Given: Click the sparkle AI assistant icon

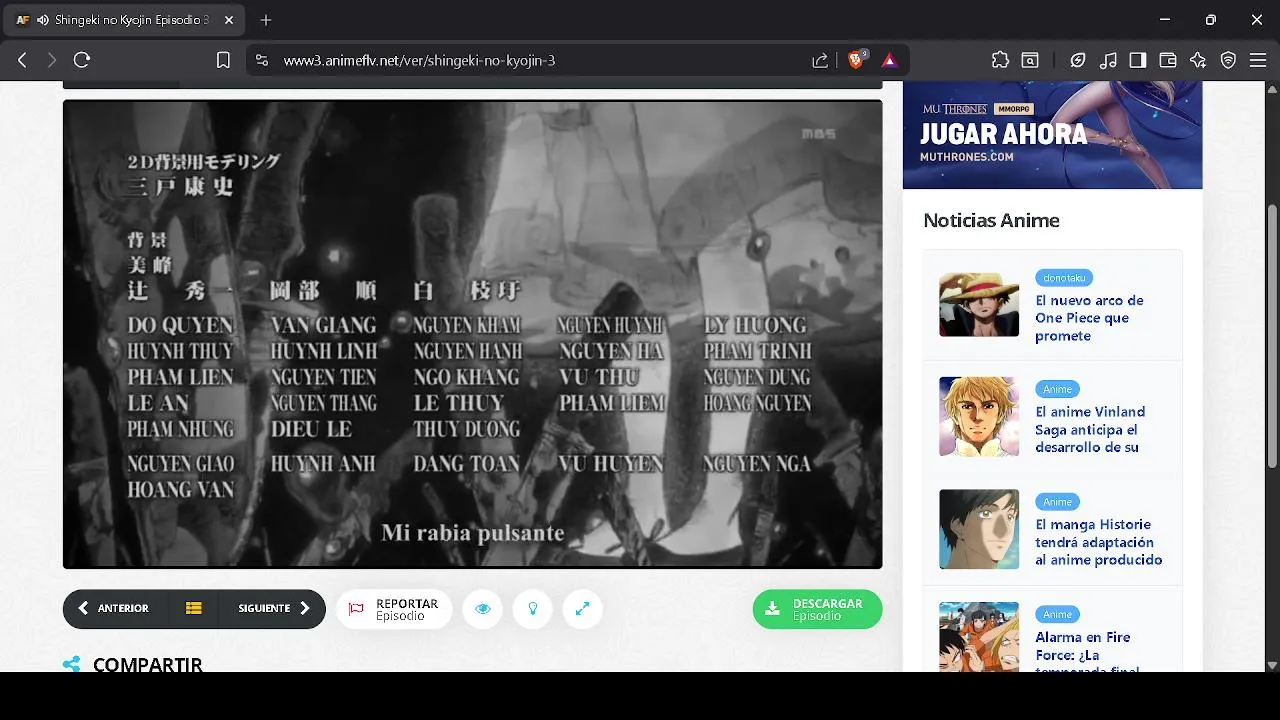Looking at the screenshot, I should 1198,60.
